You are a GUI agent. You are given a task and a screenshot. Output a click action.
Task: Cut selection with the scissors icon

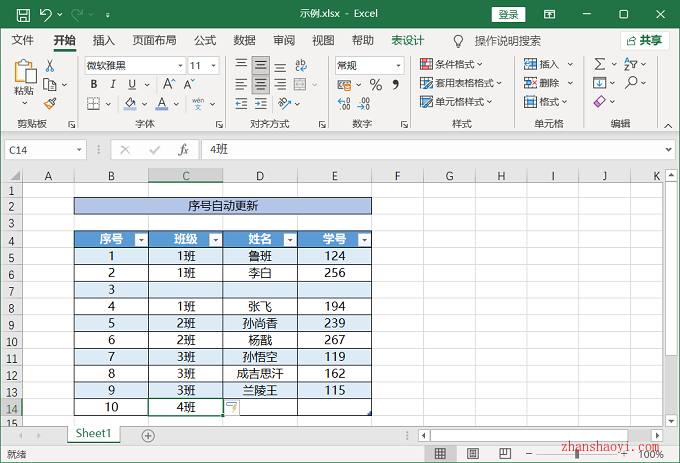click(50, 65)
